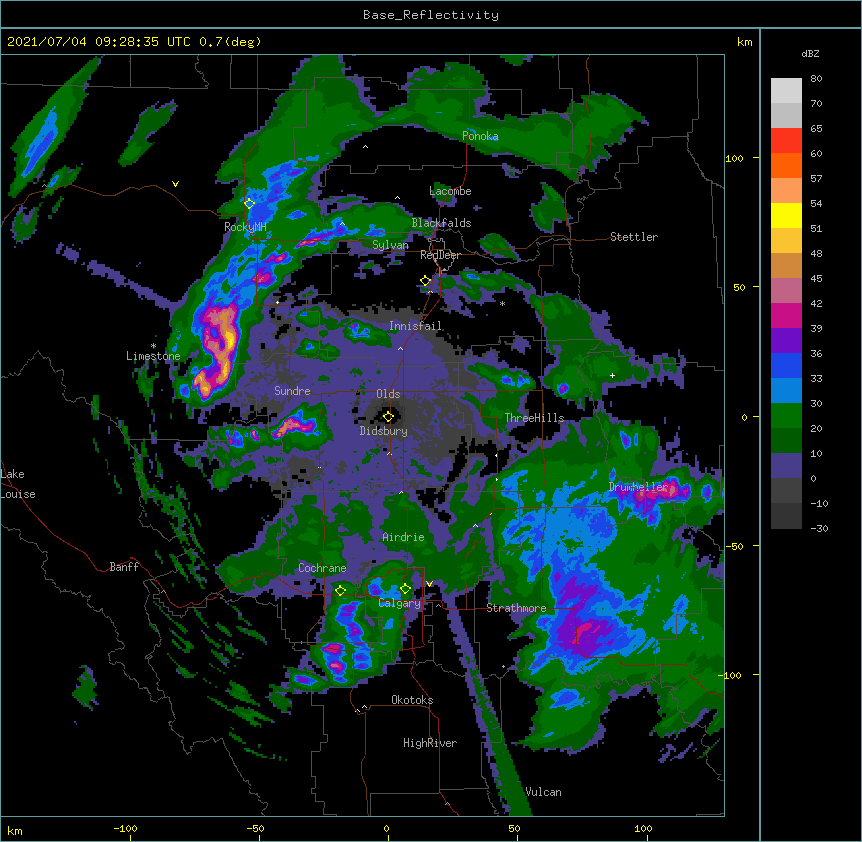Viewport: 862px width, 842px height.
Task: Select the yellow diamond marker under Cochrane
Action: click(x=340, y=590)
